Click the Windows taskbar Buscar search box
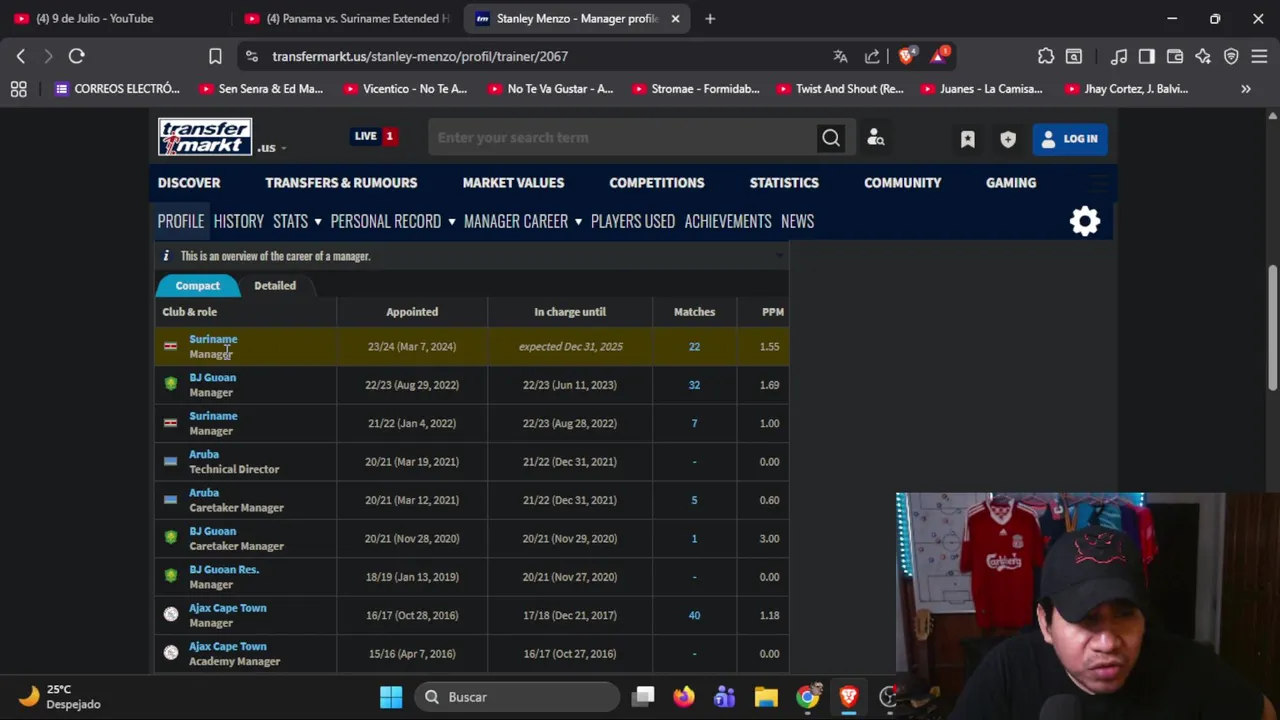Screen dimensions: 1280x720 [518, 697]
